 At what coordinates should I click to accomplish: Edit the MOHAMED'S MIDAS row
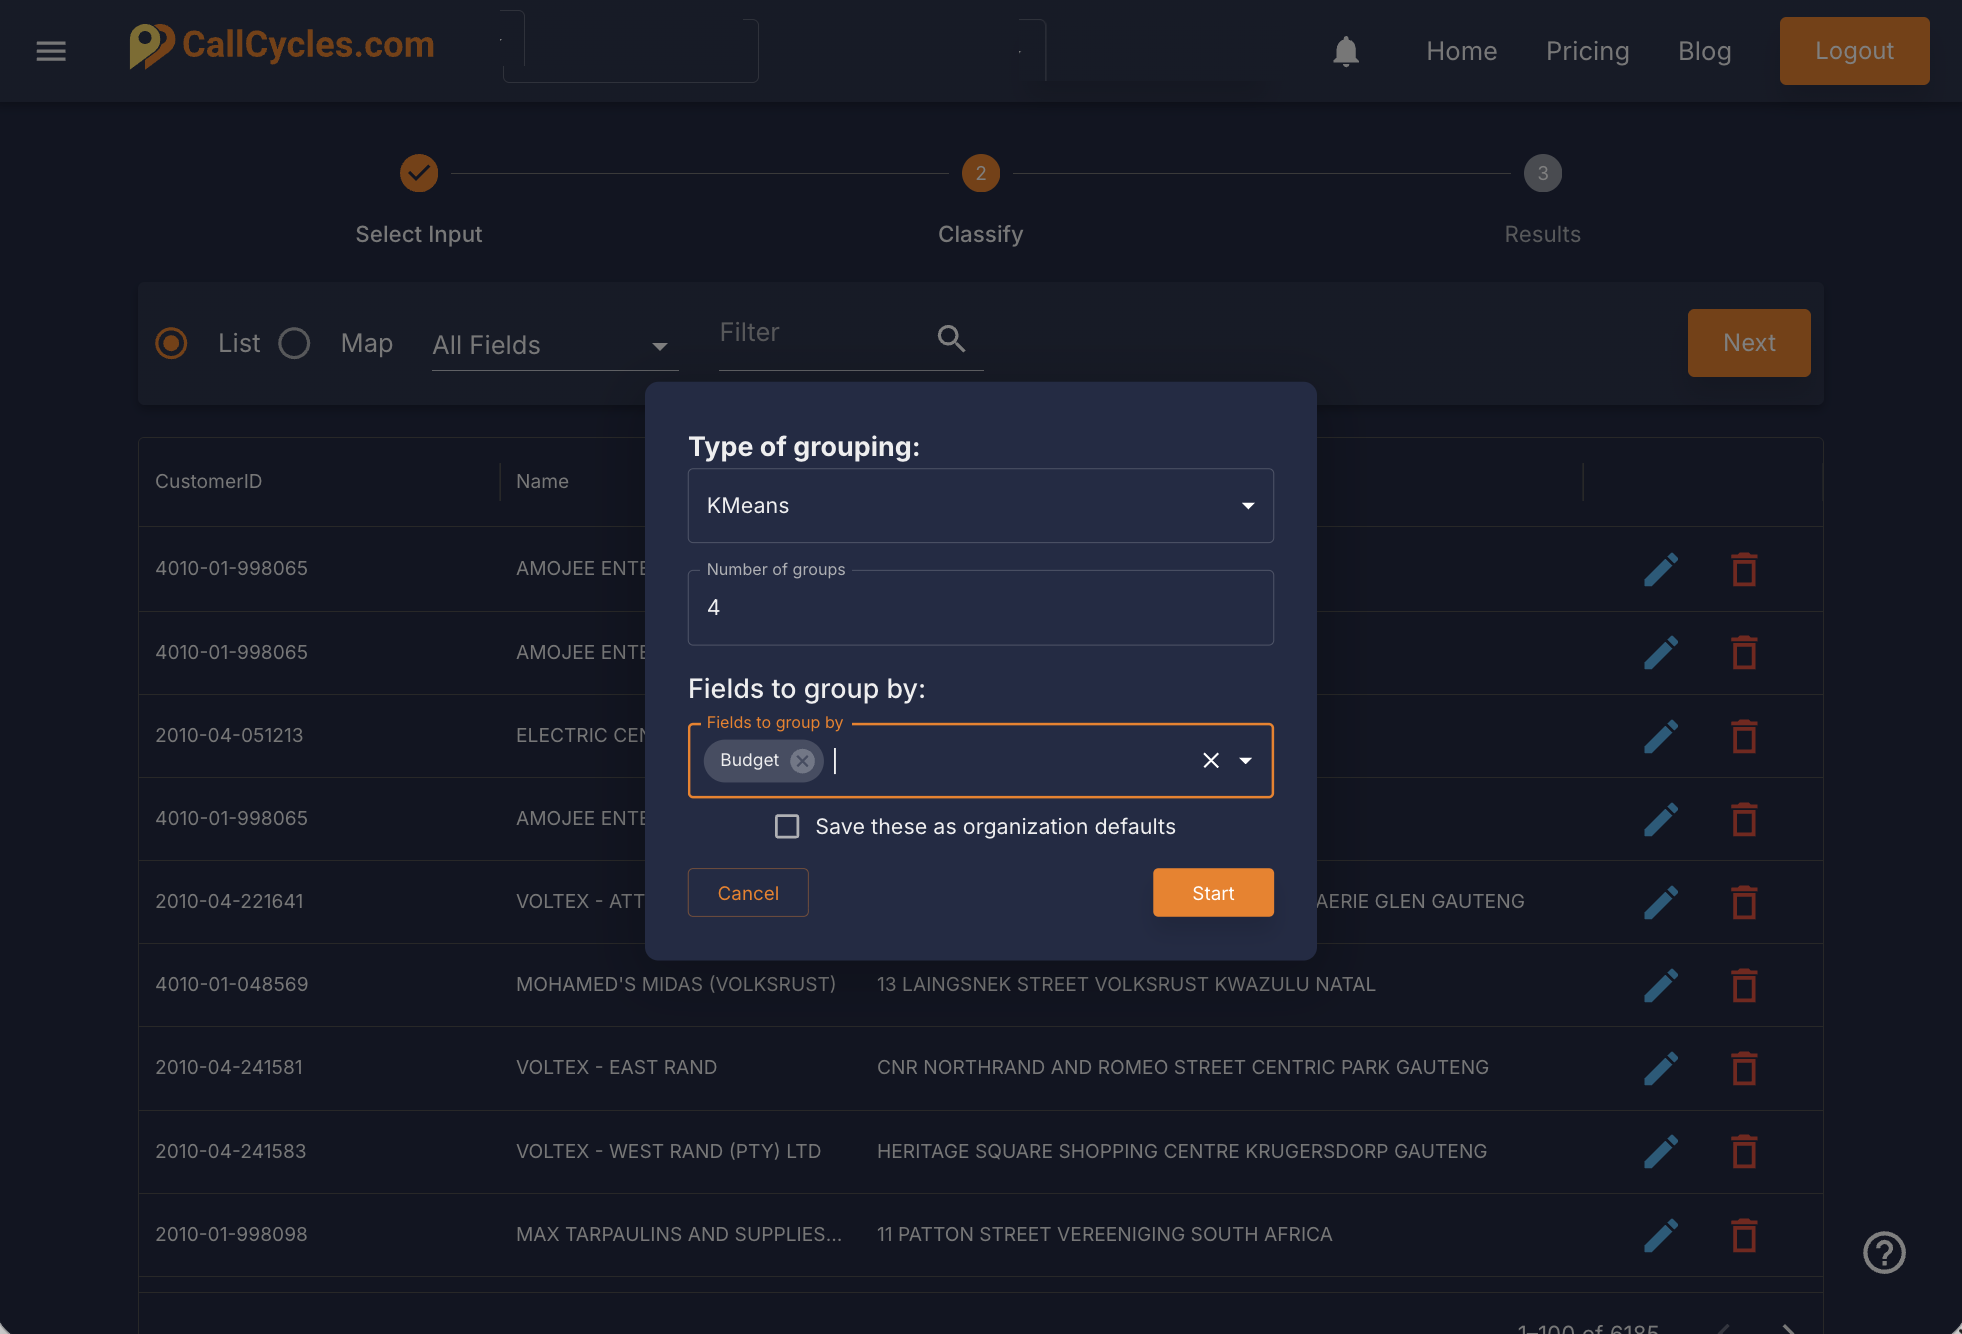click(1661, 985)
